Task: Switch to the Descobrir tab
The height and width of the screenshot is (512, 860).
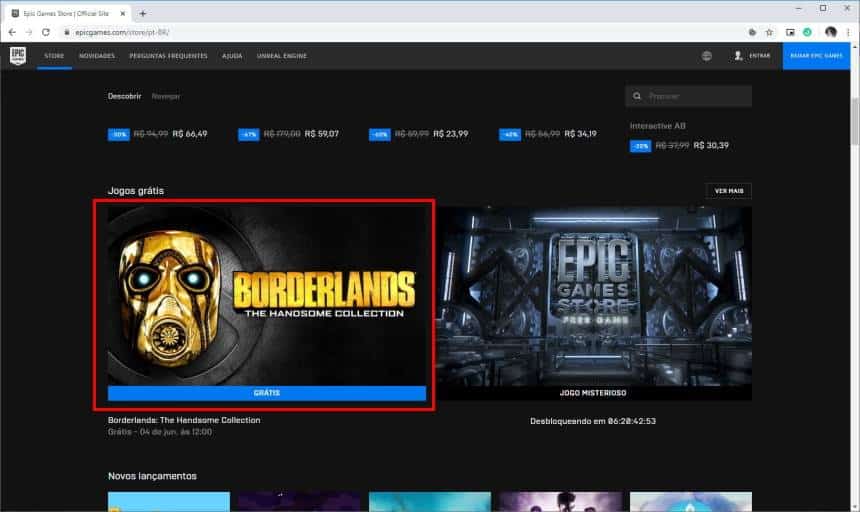Action: [x=125, y=96]
